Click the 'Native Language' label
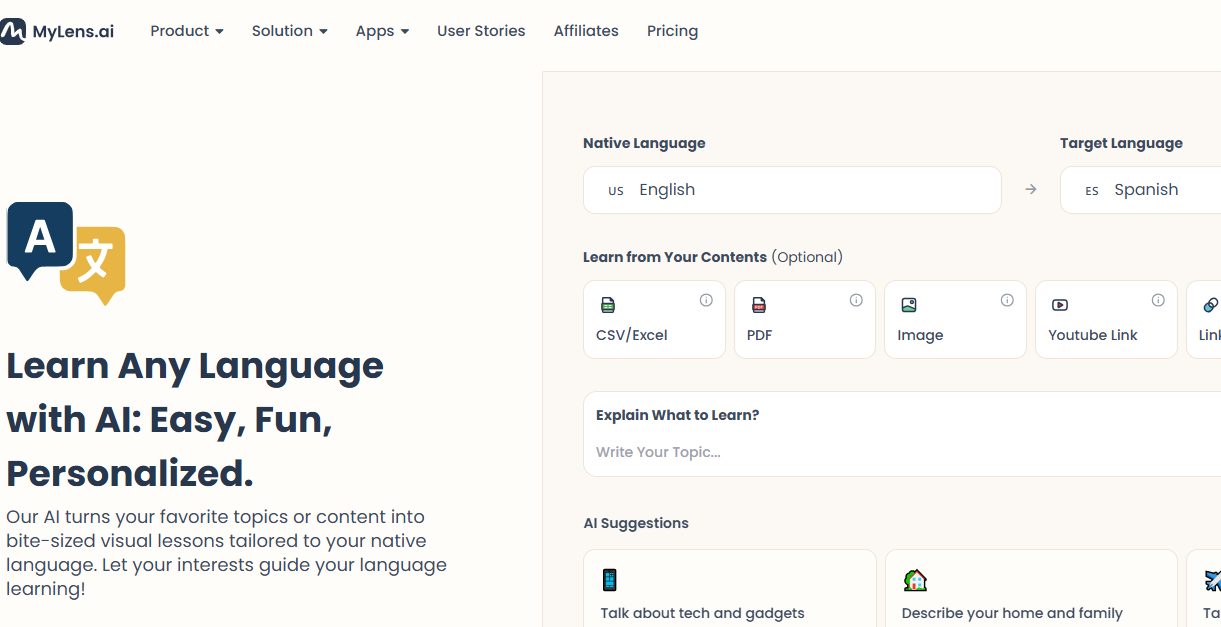1221x627 pixels. coord(644,143)
